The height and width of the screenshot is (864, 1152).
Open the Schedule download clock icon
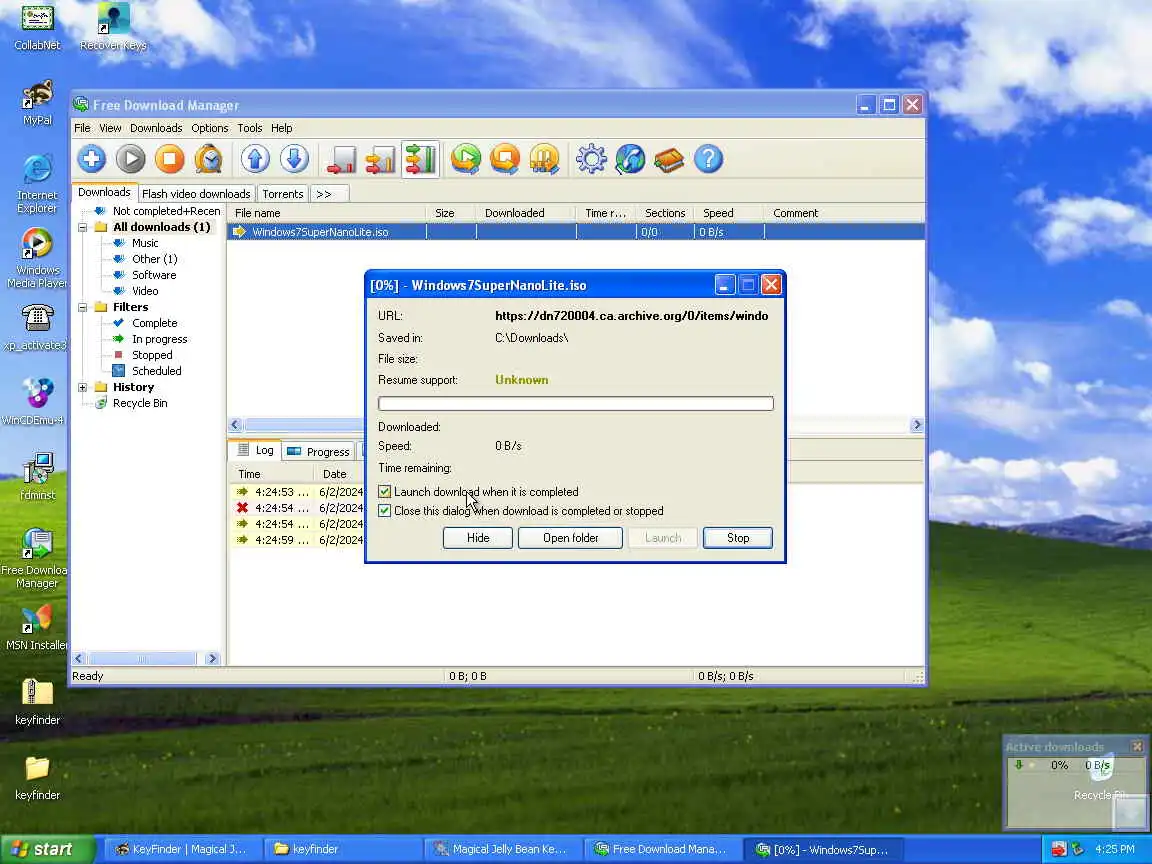[209, 159]
